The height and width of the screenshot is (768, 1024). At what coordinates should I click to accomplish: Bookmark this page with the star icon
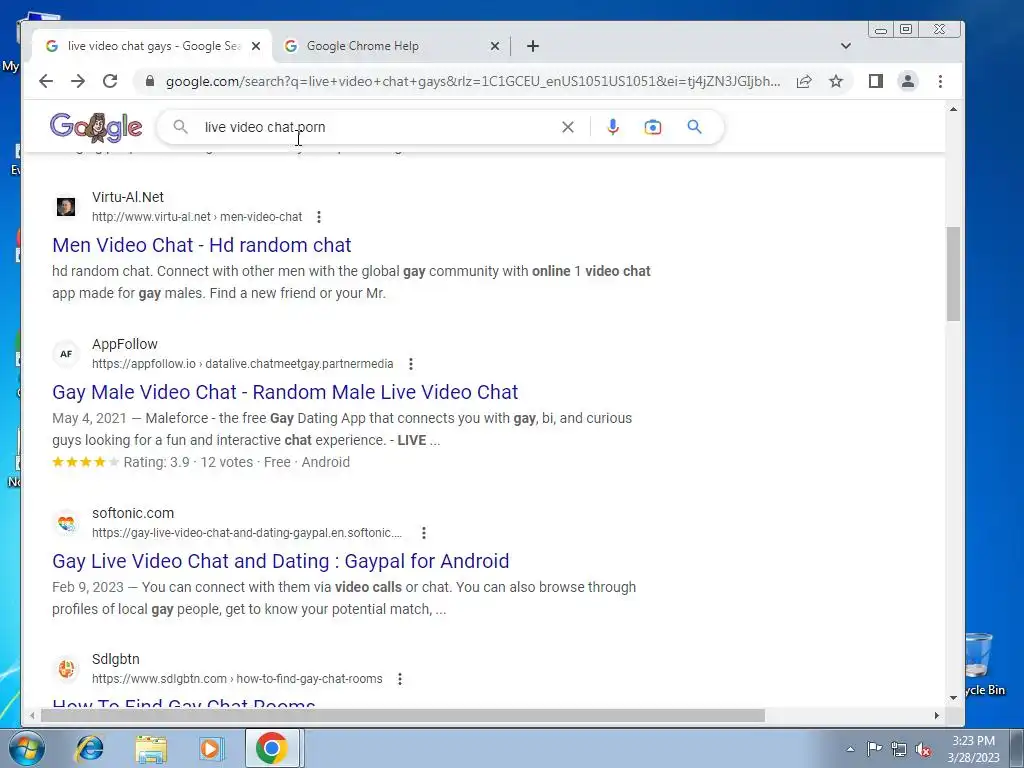836,81
